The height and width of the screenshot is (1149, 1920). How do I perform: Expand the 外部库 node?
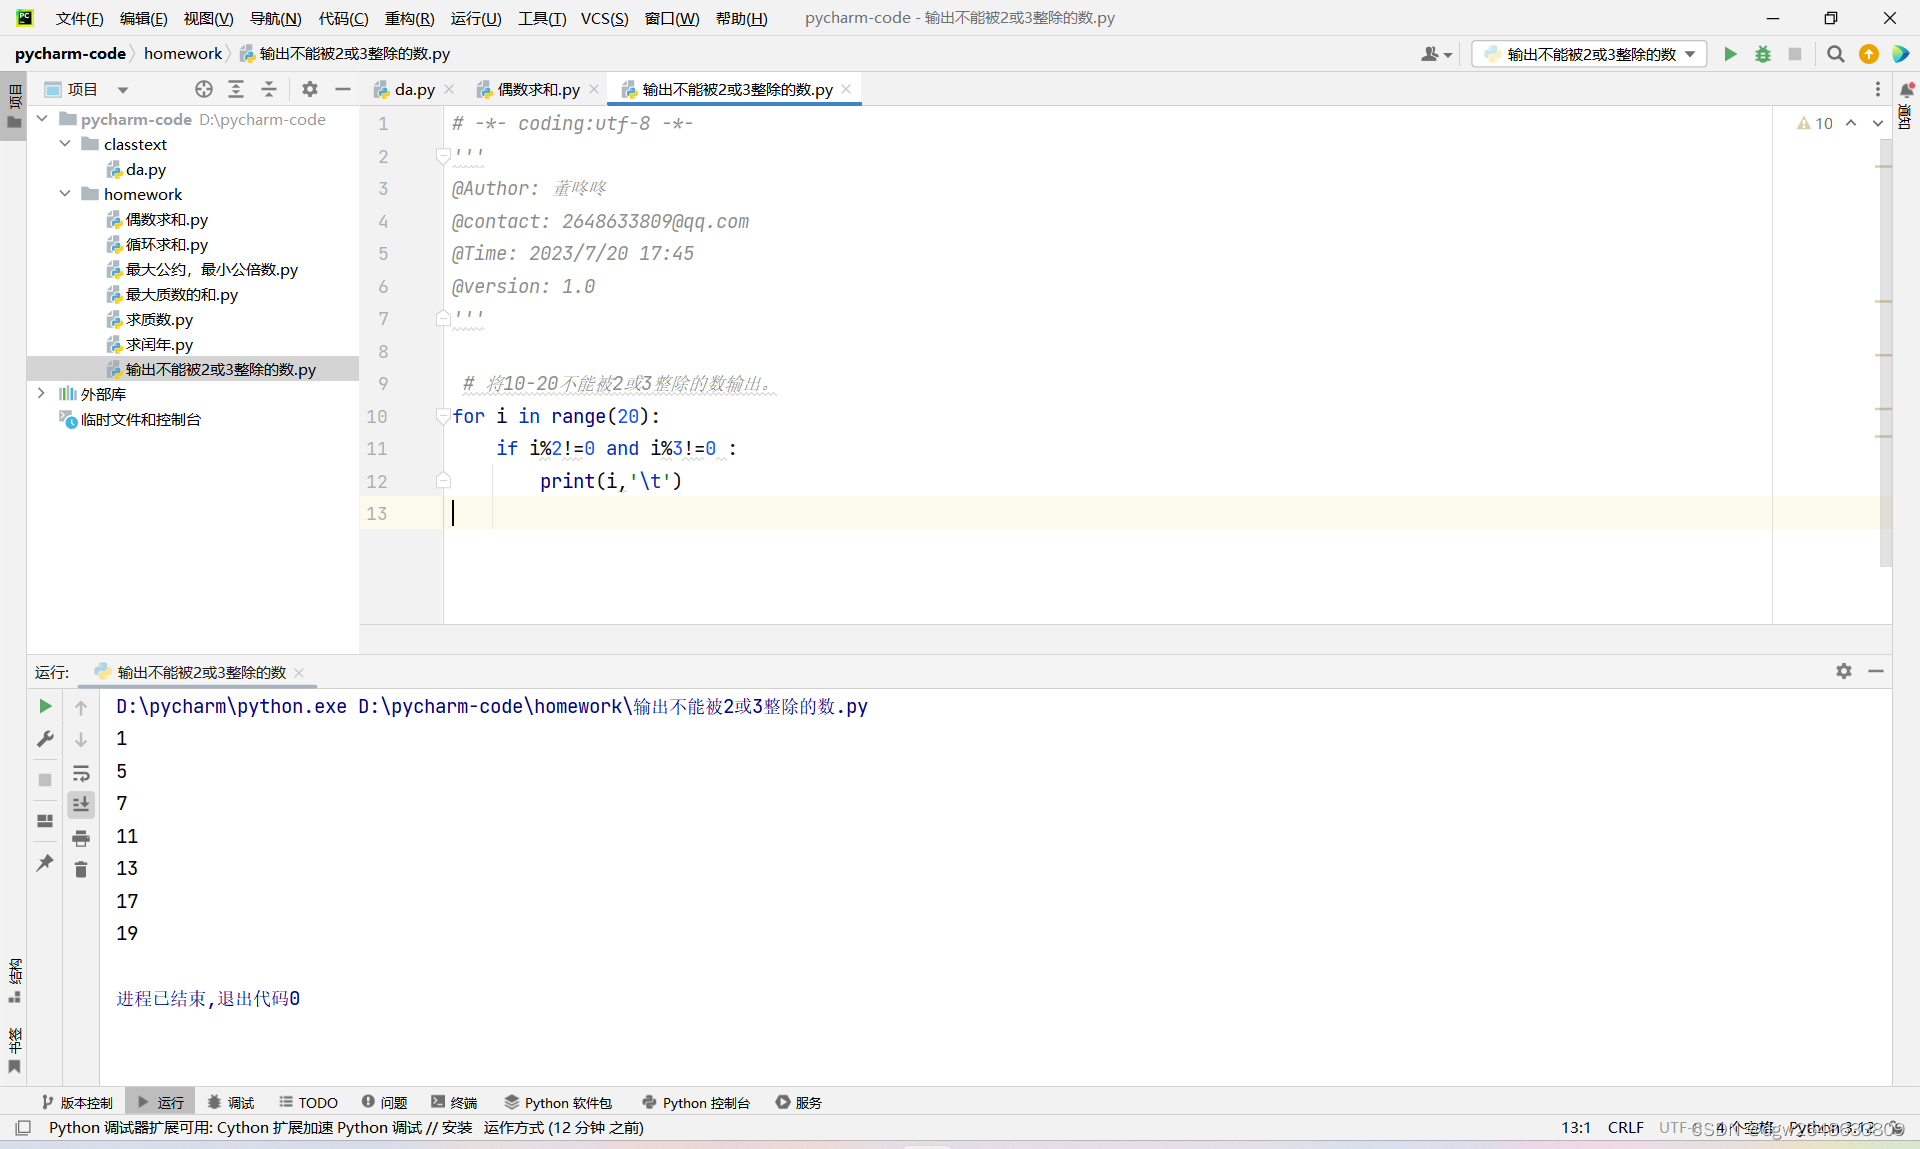[41, 394]
